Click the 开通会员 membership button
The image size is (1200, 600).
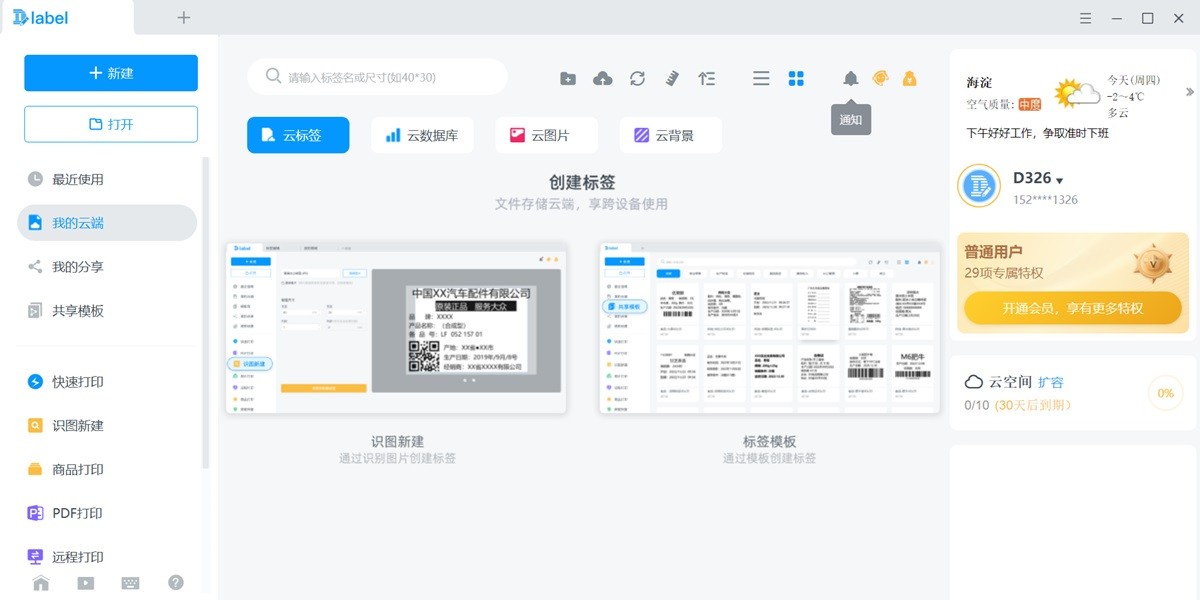1072,308
